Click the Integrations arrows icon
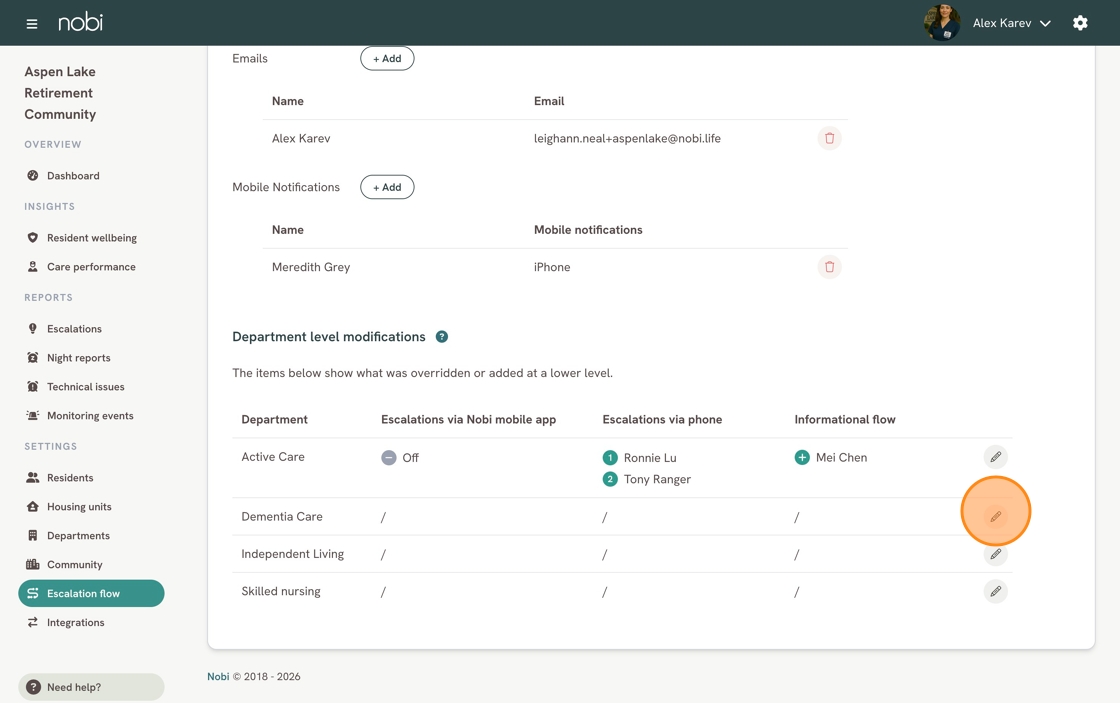 coord(32,622)
